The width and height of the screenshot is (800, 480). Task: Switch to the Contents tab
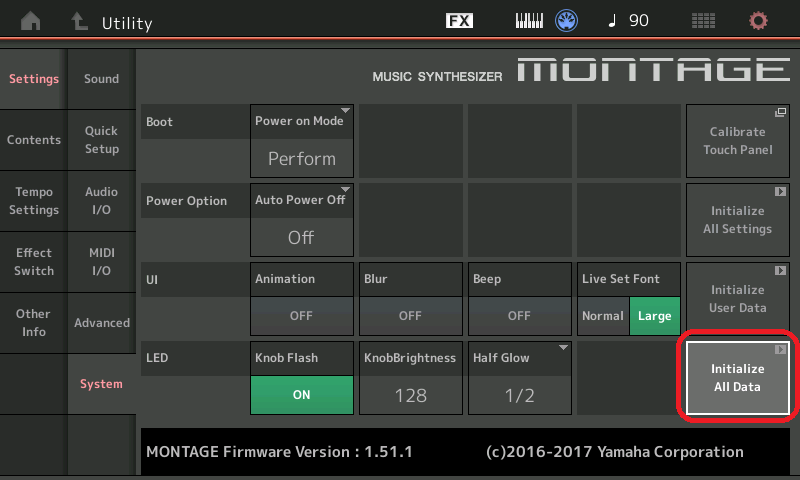(34, 140)
